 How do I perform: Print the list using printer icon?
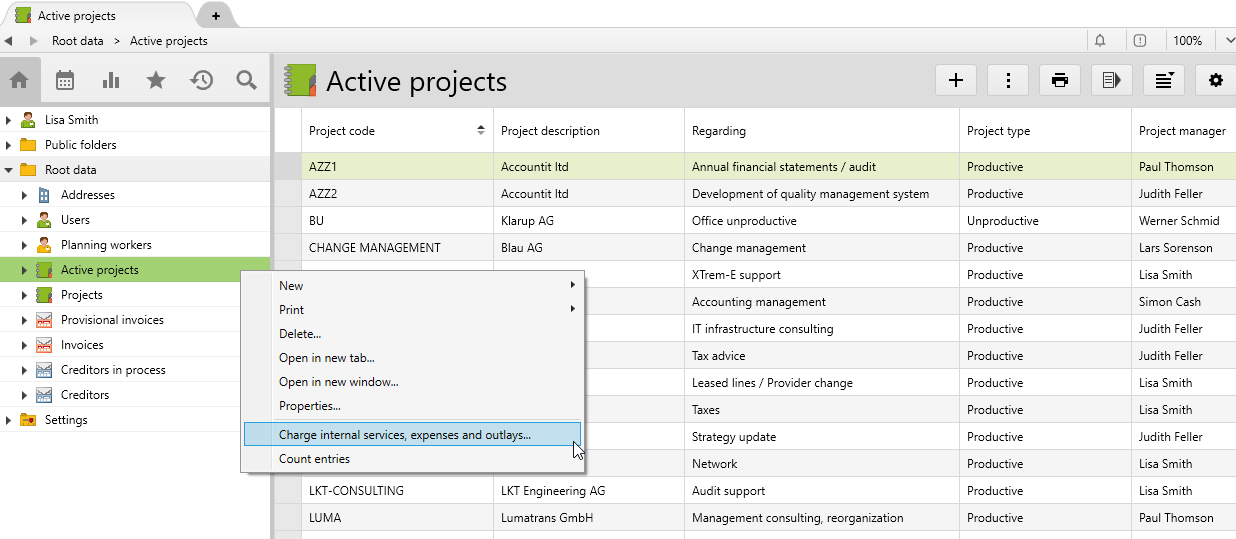[1060, 81]
